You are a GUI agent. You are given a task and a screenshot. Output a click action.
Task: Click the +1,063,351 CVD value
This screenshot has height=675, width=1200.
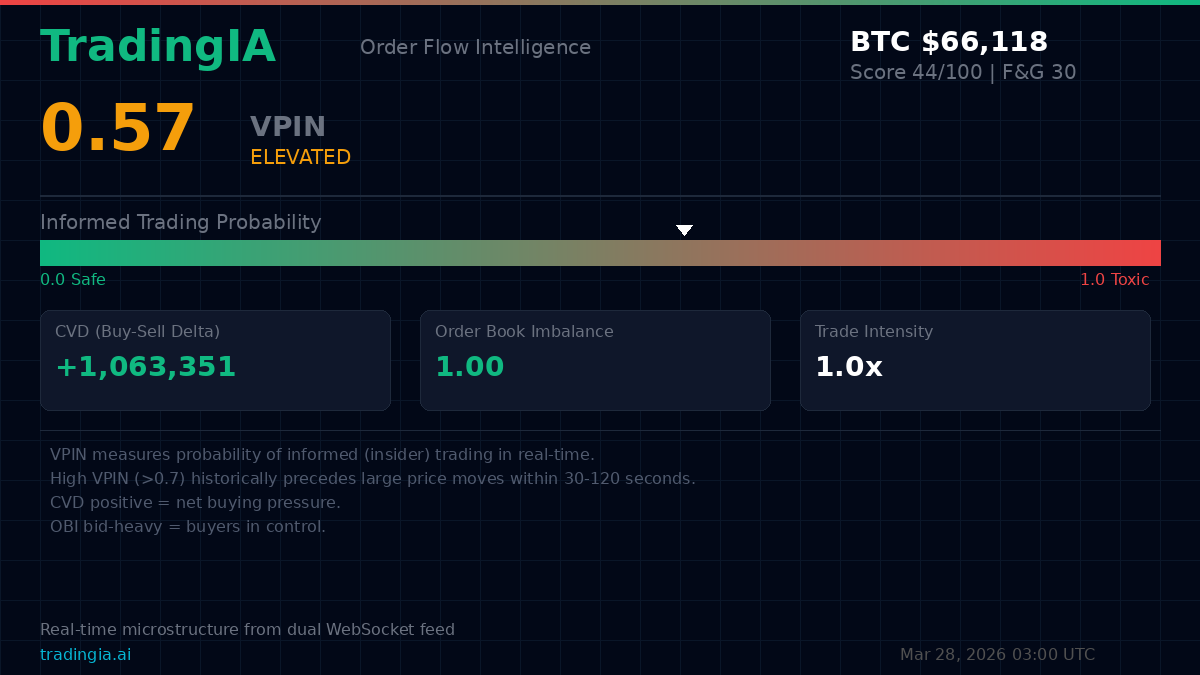[145, 367]
